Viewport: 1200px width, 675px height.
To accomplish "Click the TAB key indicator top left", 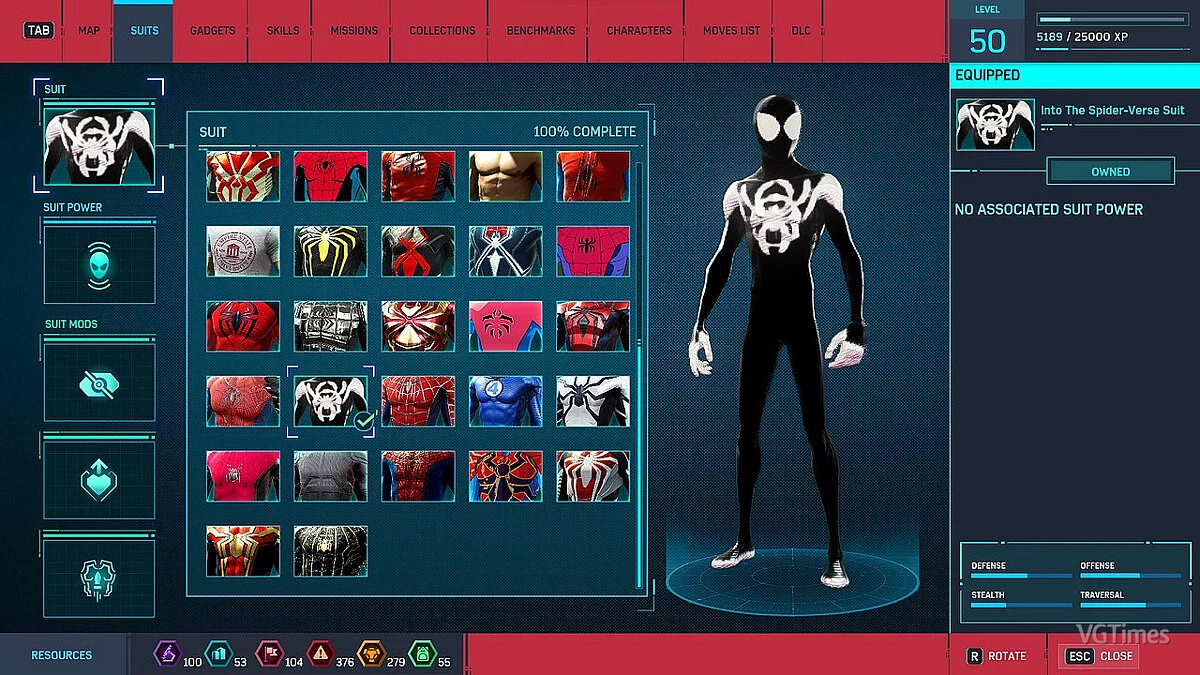I will (x=38, y=30).
